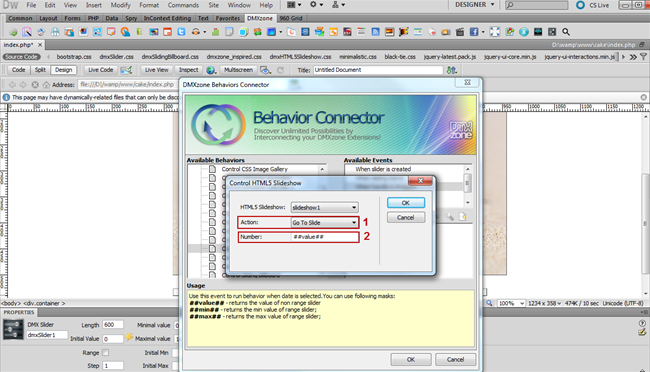This screenshot has width=650, height=372.
Task: Open the Site menu
Action: 213,5
